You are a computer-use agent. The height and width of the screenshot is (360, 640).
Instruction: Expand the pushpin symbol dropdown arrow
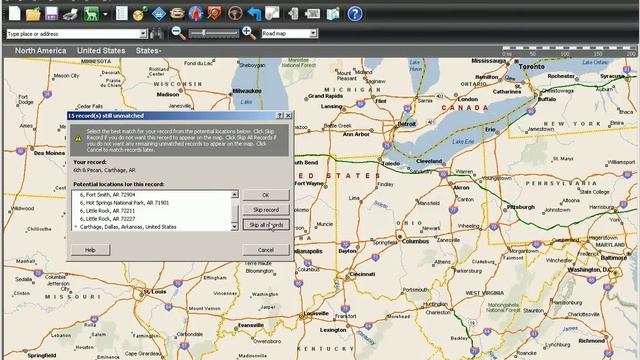point(105,14)
